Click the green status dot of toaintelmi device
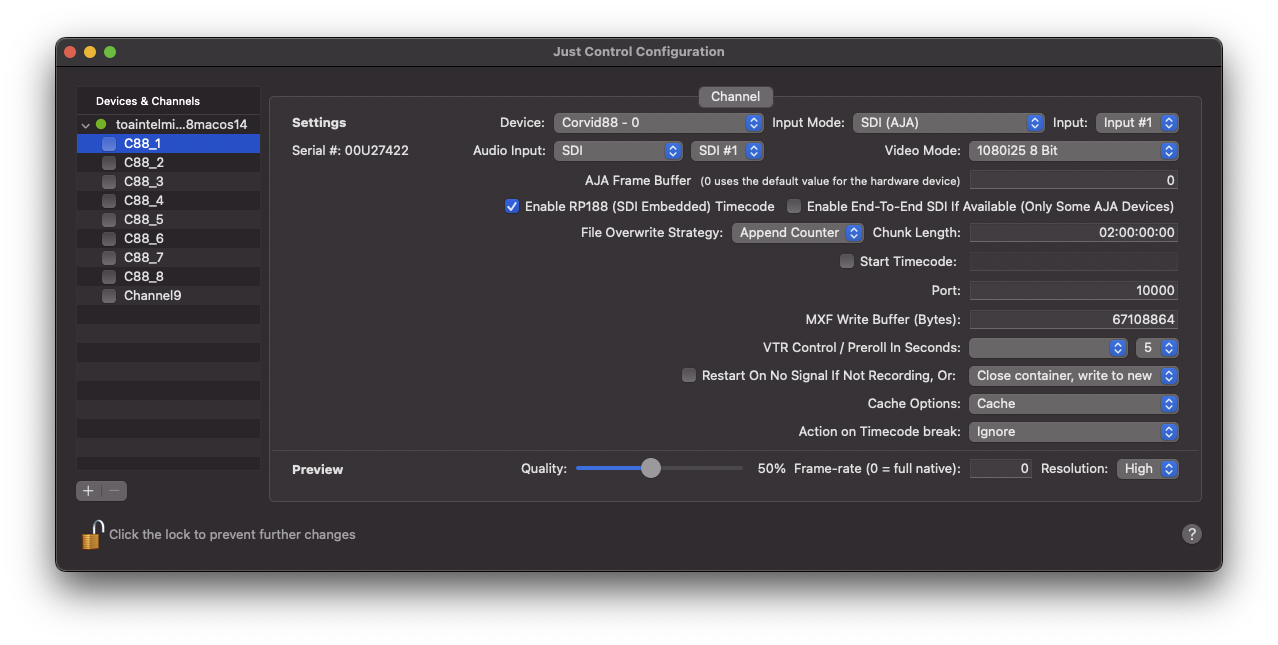 click(101, 125)
